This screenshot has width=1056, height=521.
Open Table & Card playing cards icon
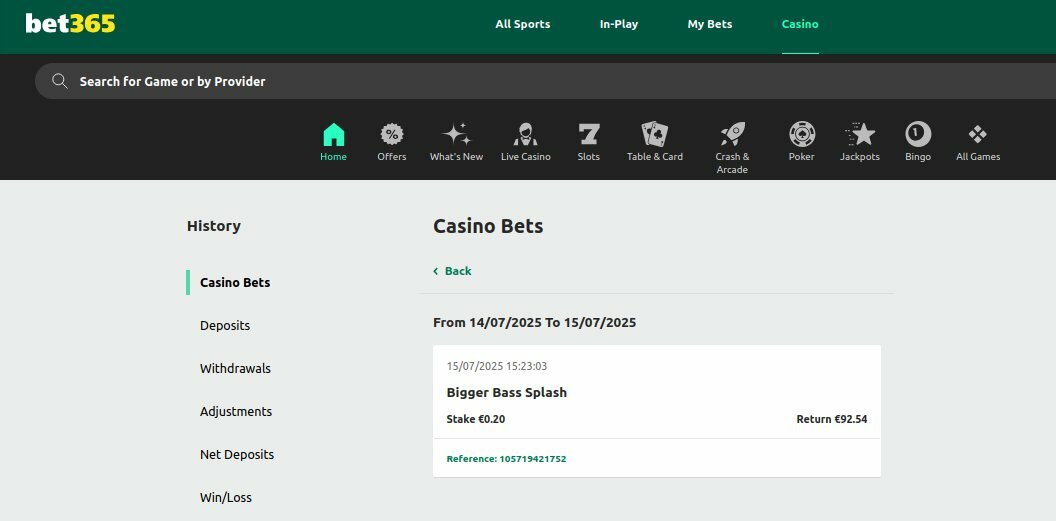pos(655,135)
